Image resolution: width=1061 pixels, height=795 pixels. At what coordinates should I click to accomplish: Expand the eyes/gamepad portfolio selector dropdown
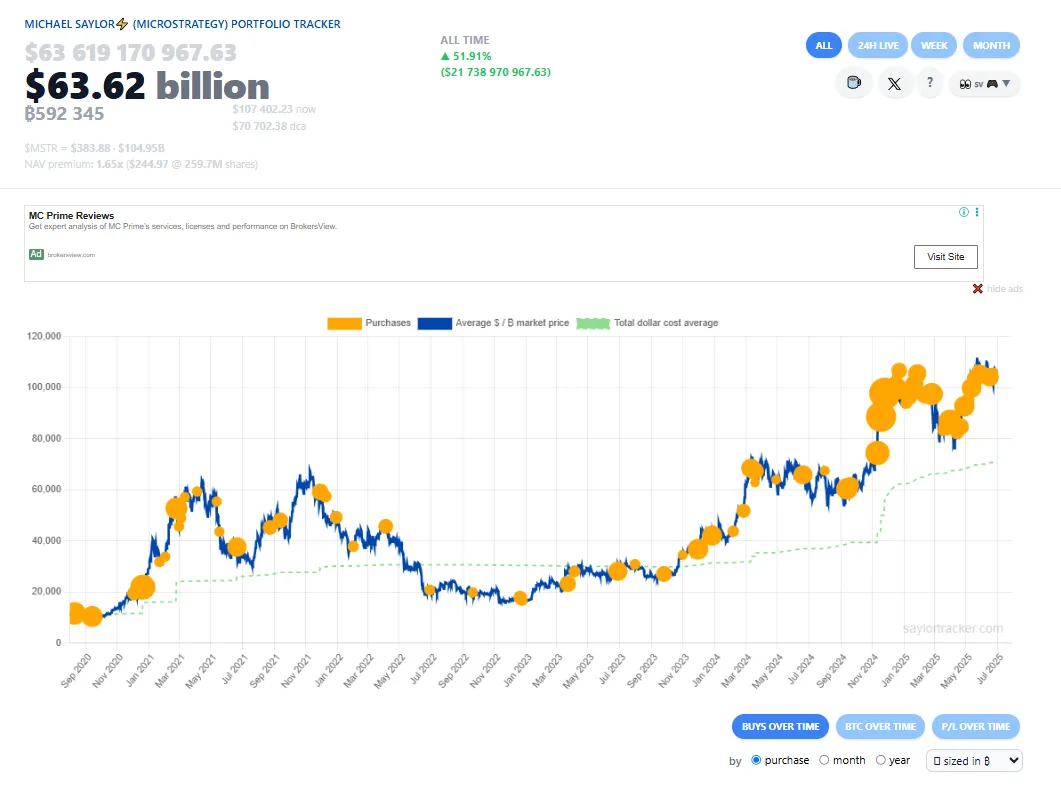(x=984, y=84)
